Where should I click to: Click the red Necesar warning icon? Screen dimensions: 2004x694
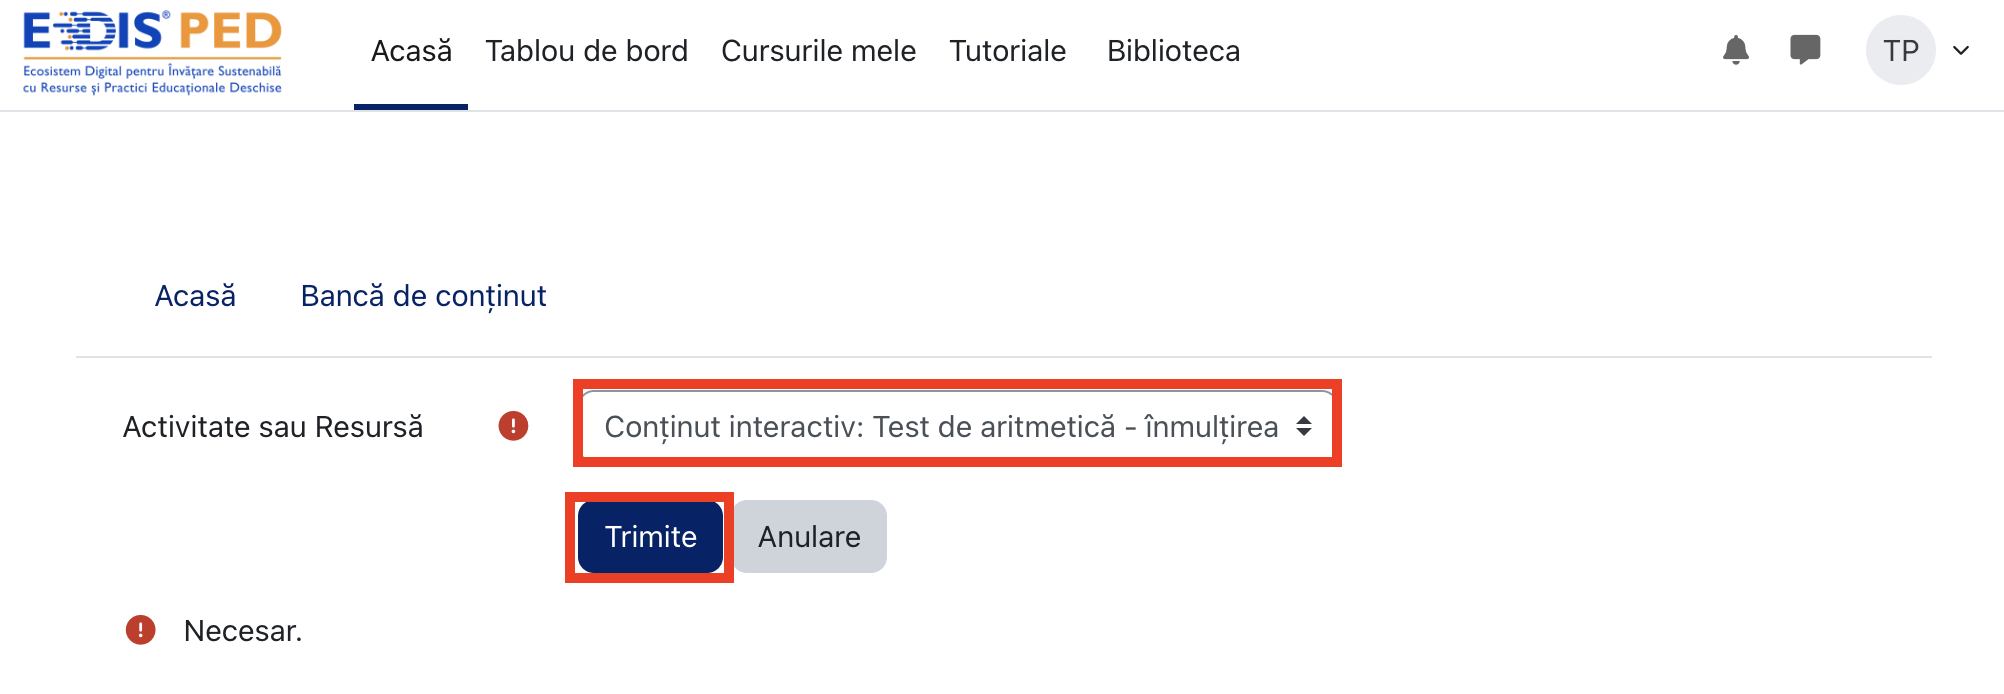pos(140,628)
